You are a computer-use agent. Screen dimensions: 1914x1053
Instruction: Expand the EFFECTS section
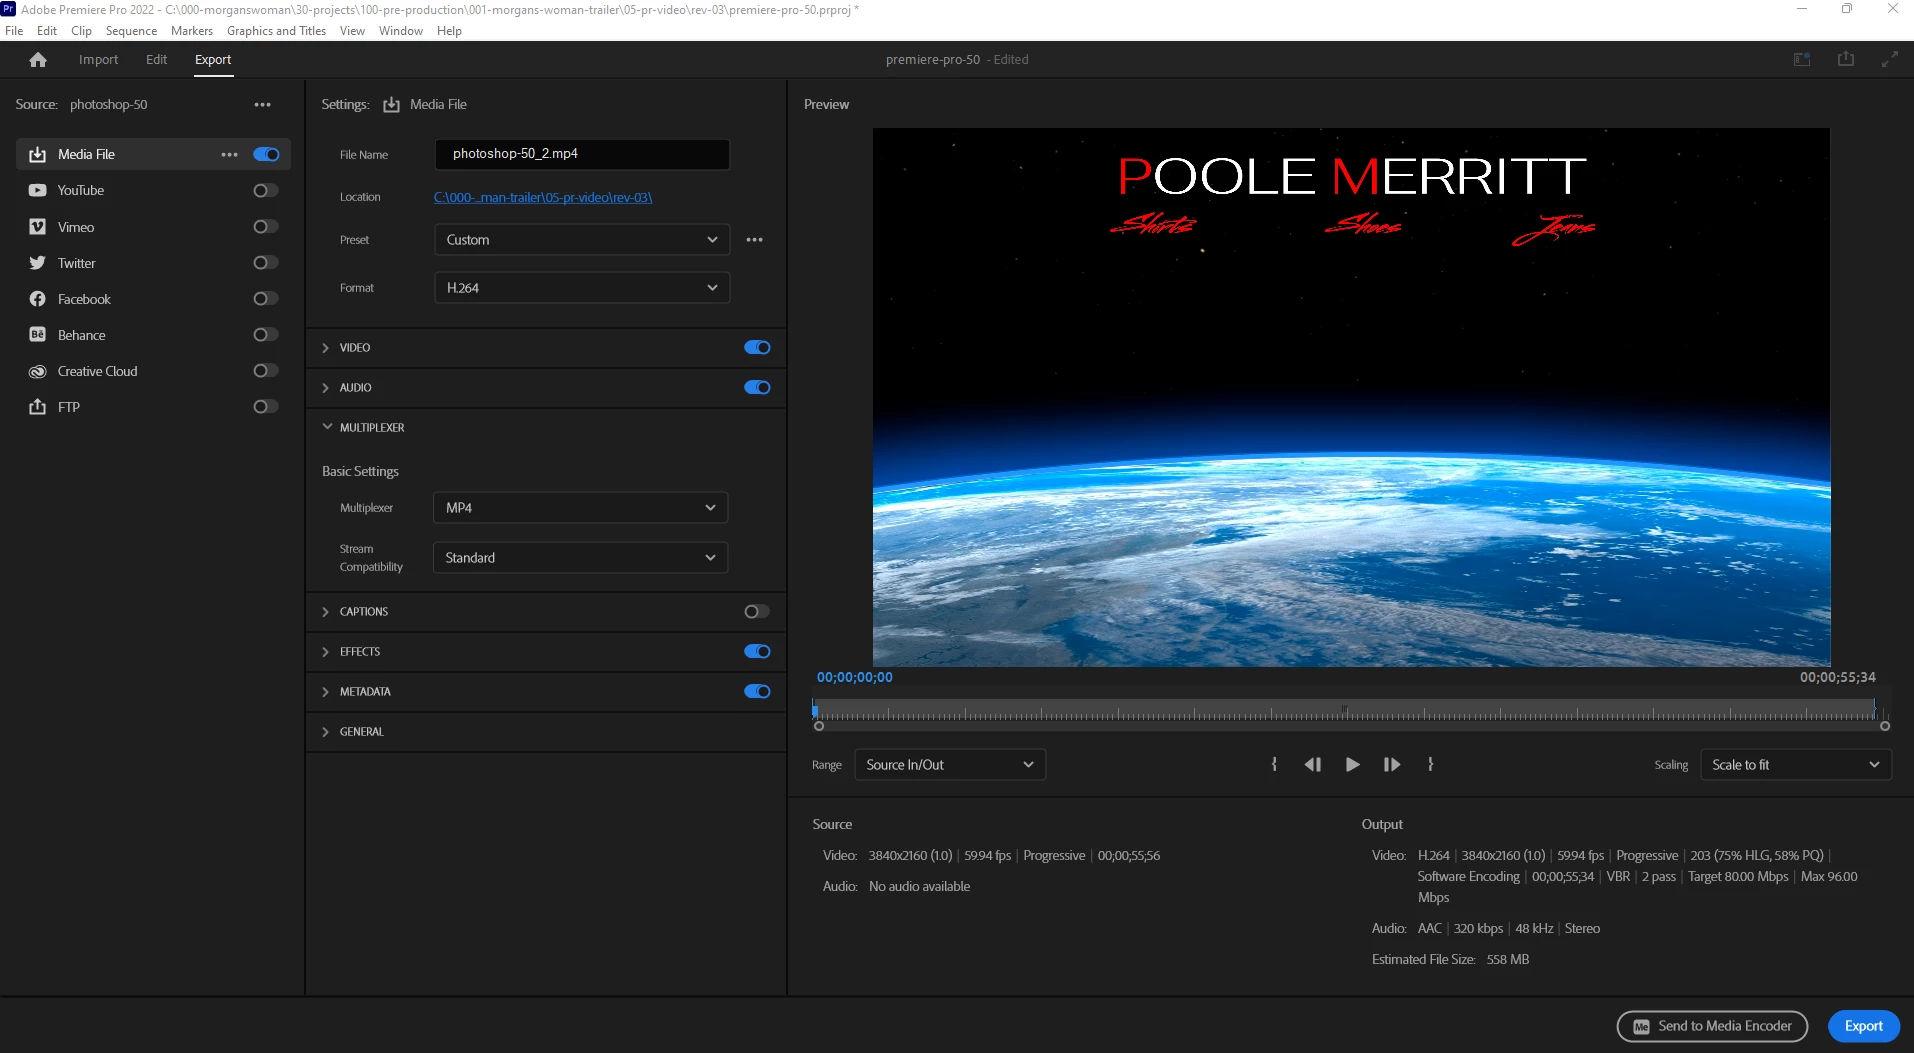coord(326,652)
